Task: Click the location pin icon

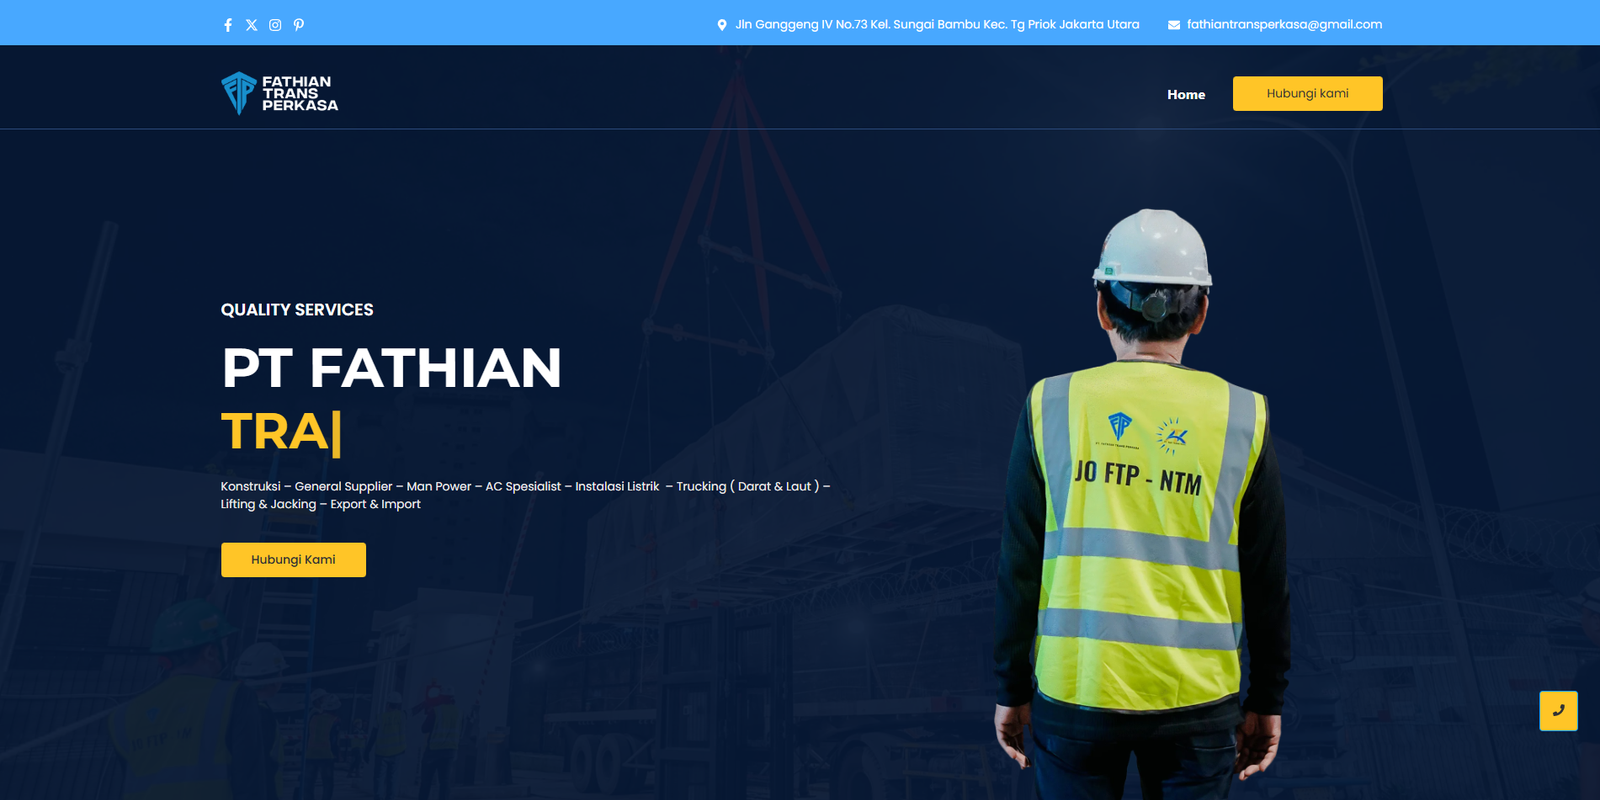Action: (722, 25)
